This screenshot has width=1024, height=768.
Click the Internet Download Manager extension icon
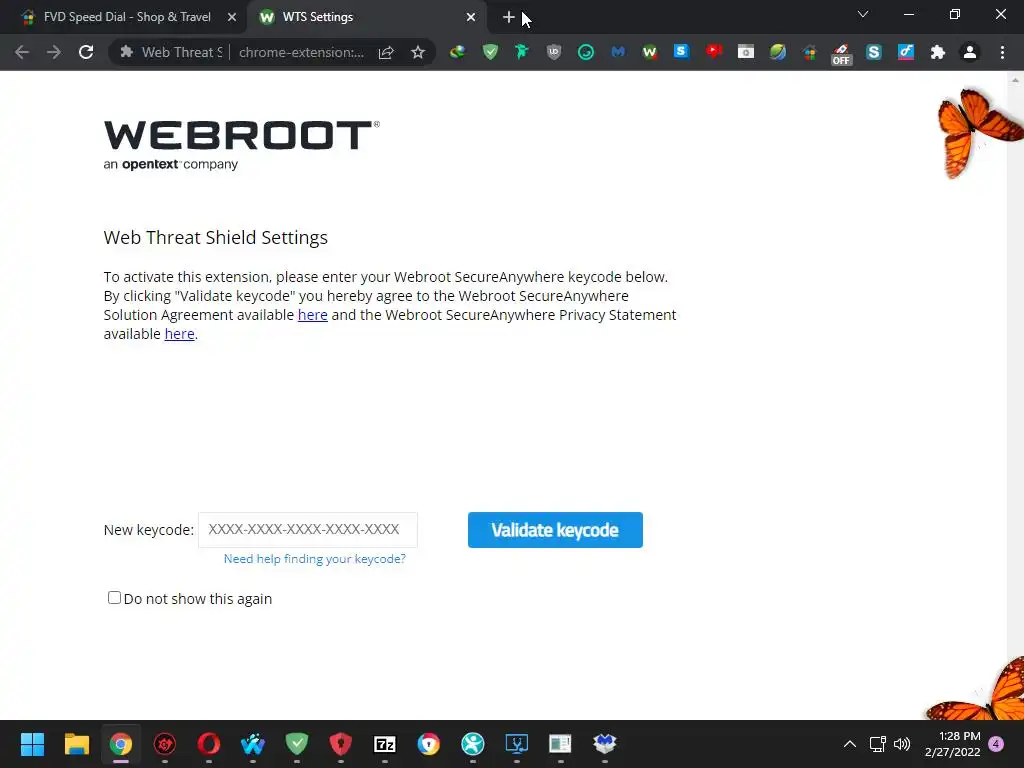click(457, 52)
